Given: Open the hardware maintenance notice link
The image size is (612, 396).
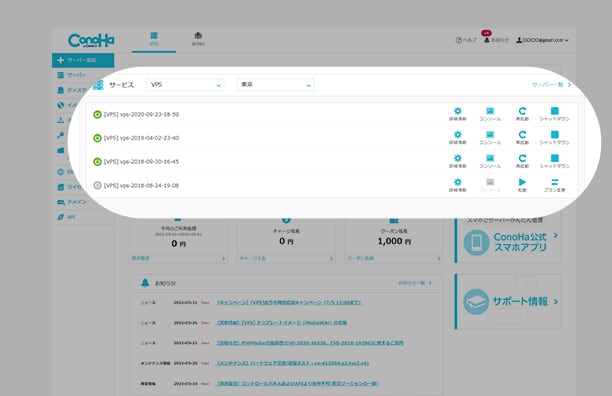Looking at the screenshot, I should pyautogui.click(x=293, y=363).
